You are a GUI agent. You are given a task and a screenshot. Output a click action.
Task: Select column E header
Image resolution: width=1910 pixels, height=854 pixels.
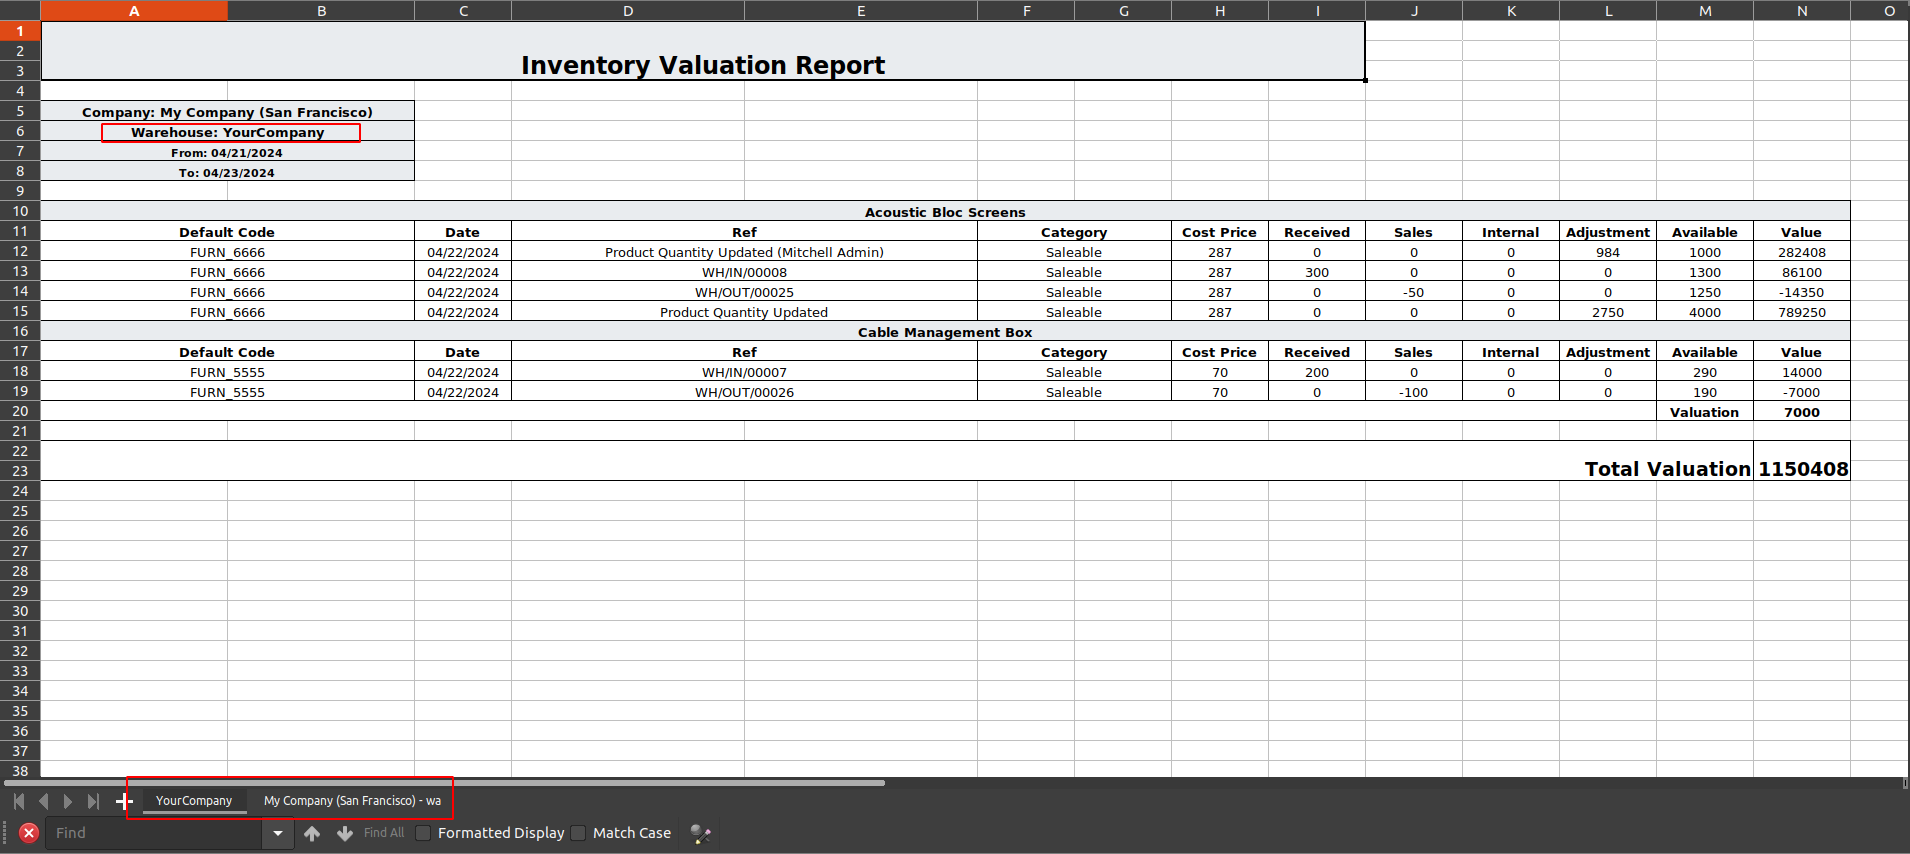(x=861, y=11)
